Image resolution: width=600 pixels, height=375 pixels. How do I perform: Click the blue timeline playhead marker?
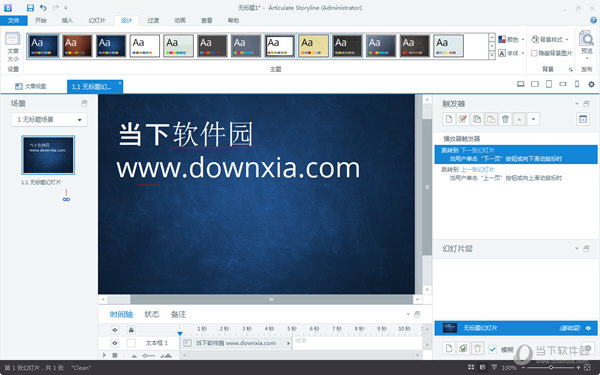(x=180, y=334)
